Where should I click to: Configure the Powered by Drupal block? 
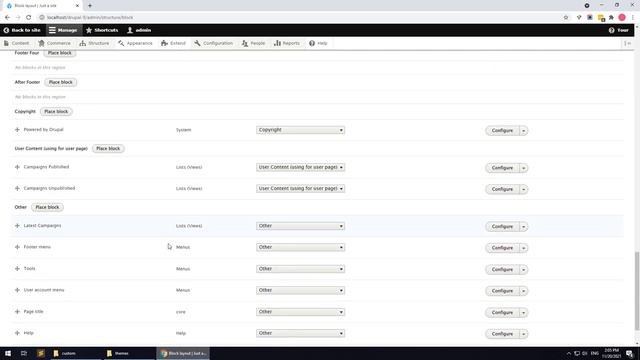tap(502, 131)
